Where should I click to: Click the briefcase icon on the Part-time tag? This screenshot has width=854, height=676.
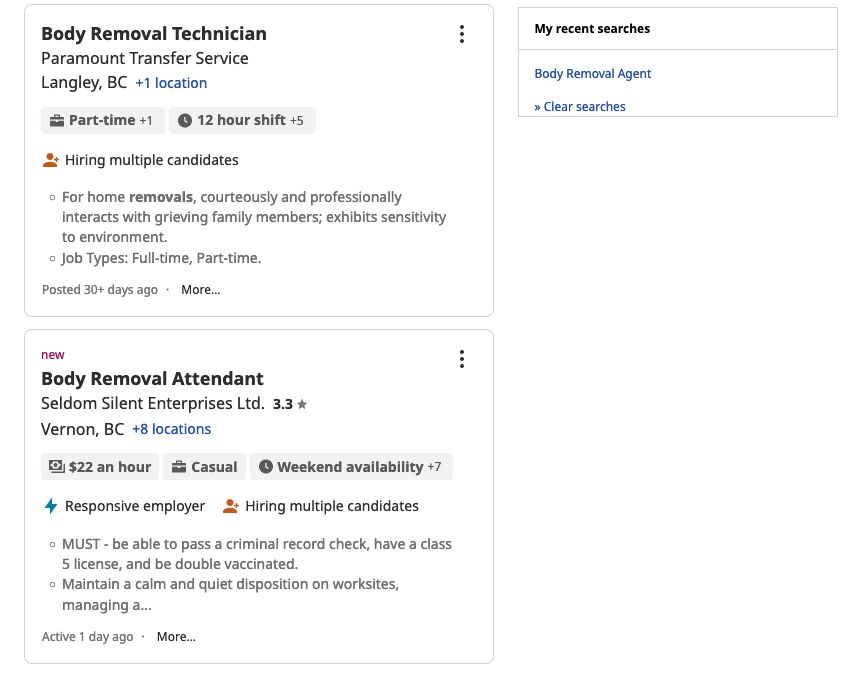59,120
